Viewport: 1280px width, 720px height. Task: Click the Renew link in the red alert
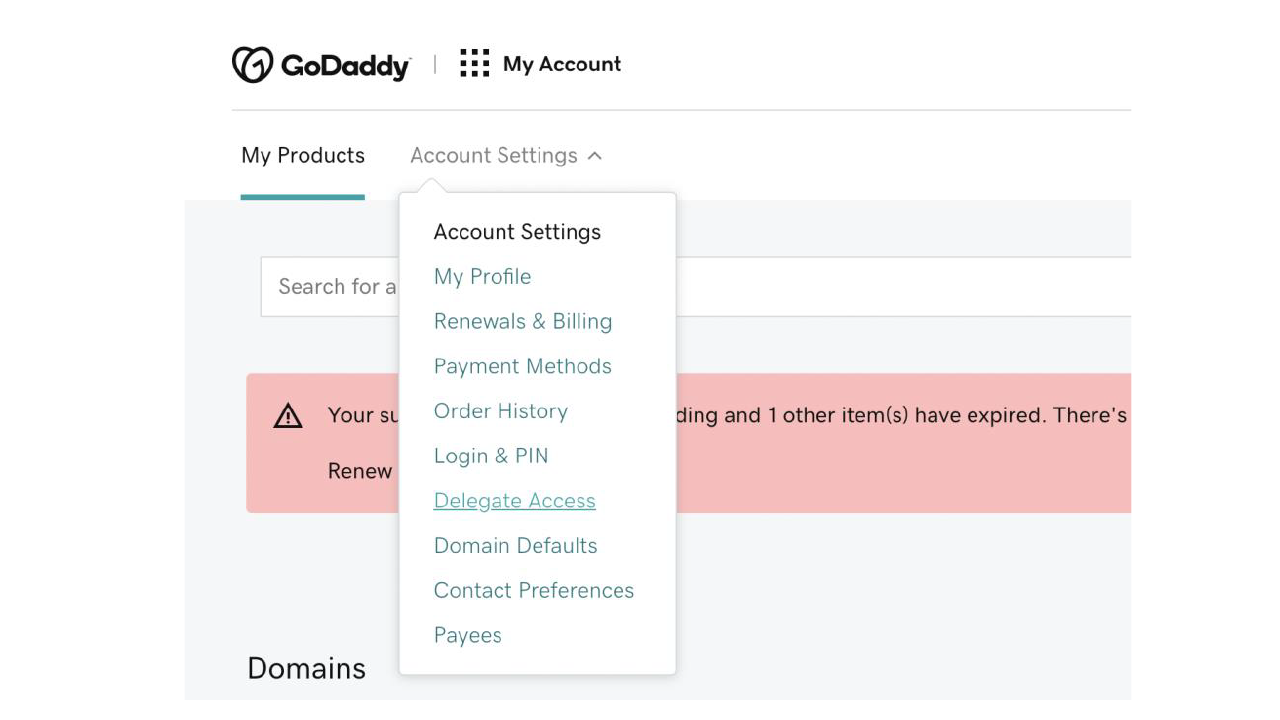click(x=360, y=471)
